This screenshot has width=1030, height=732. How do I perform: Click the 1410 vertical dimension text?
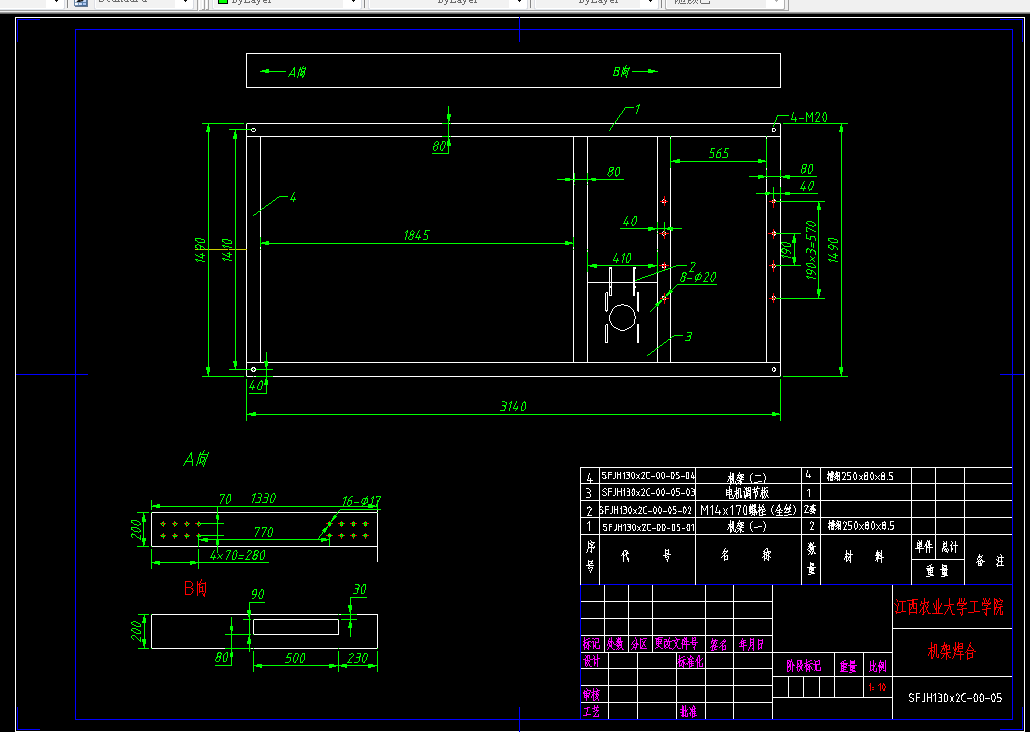click(227, 250)
